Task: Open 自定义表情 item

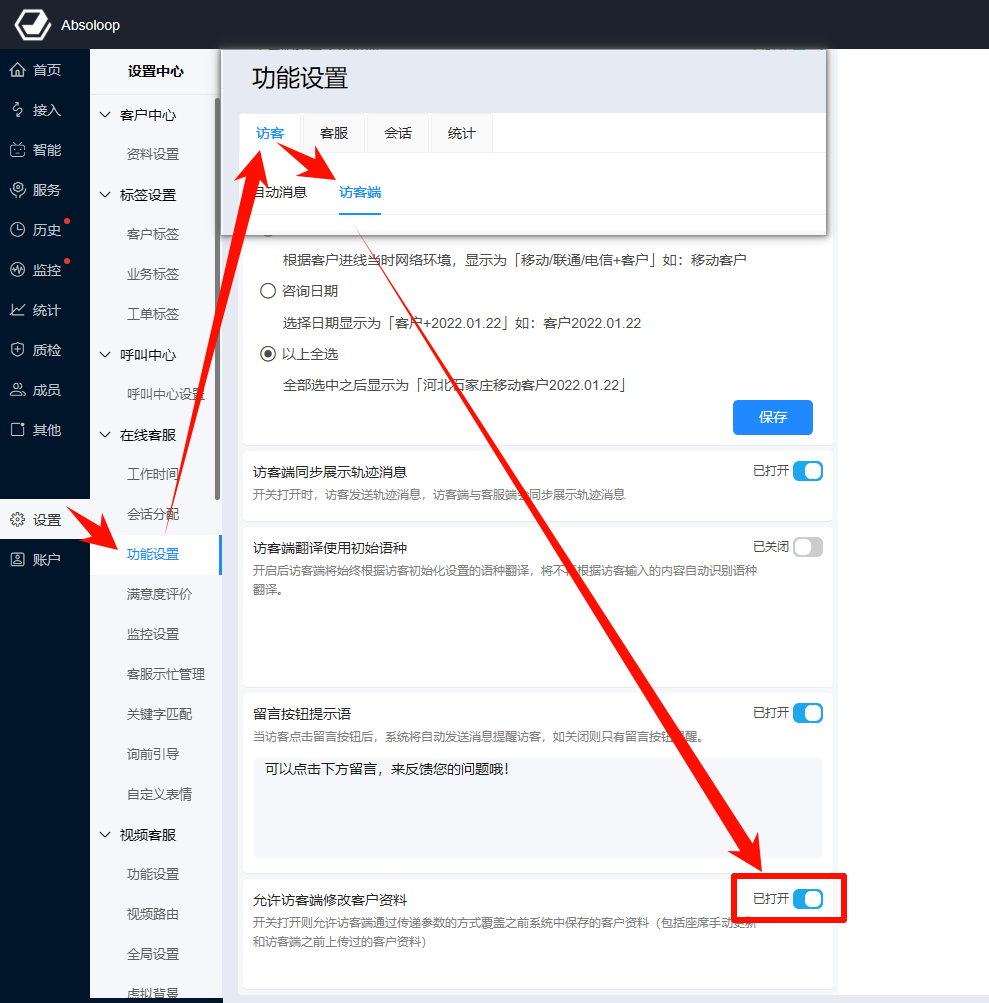Action: click(159, 794)
